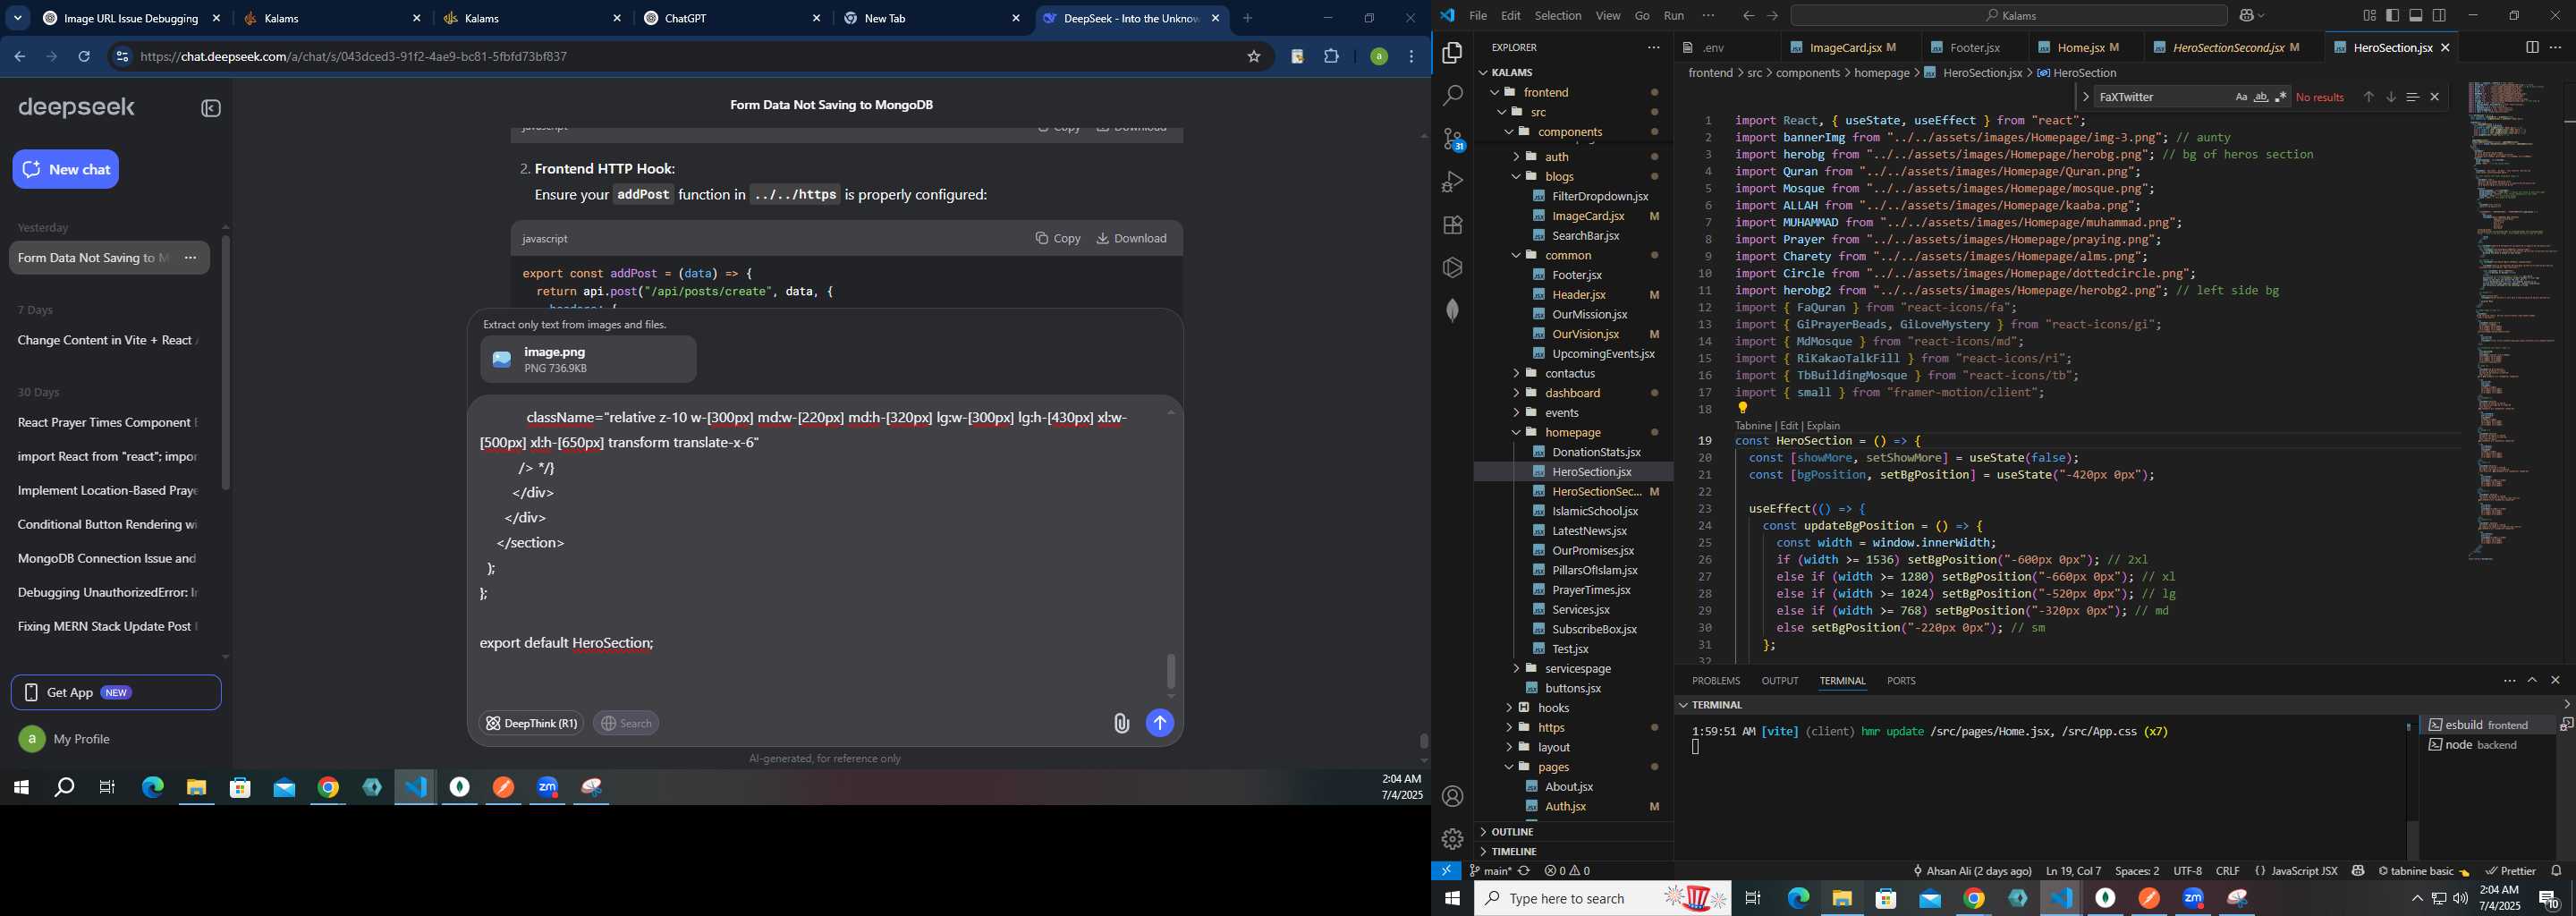Screen dimensions: 2576x916
Task: Open Source Control view with 31 badge
Action: point(1452,139)
